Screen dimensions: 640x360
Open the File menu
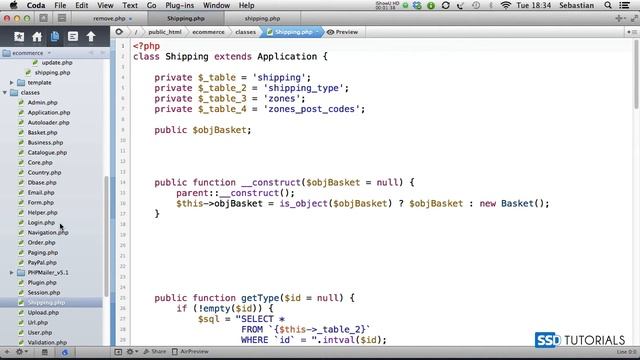click(x=60, y=5)
